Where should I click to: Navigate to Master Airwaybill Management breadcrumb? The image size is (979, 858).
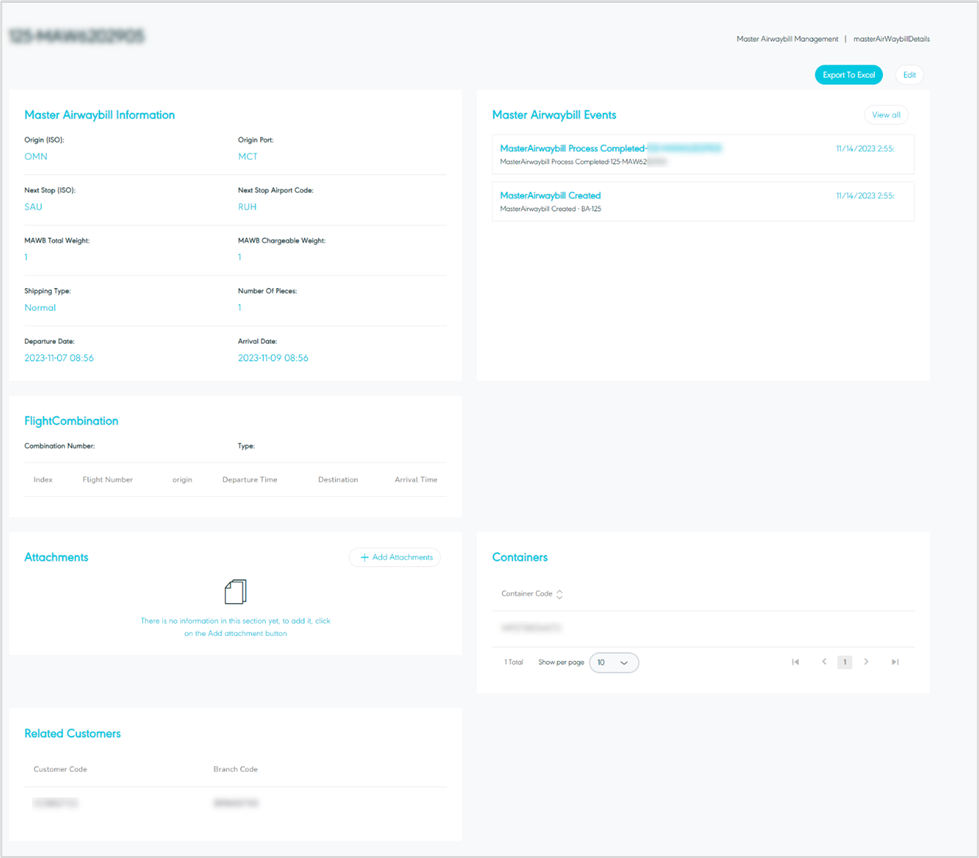[x=787, y=39]
